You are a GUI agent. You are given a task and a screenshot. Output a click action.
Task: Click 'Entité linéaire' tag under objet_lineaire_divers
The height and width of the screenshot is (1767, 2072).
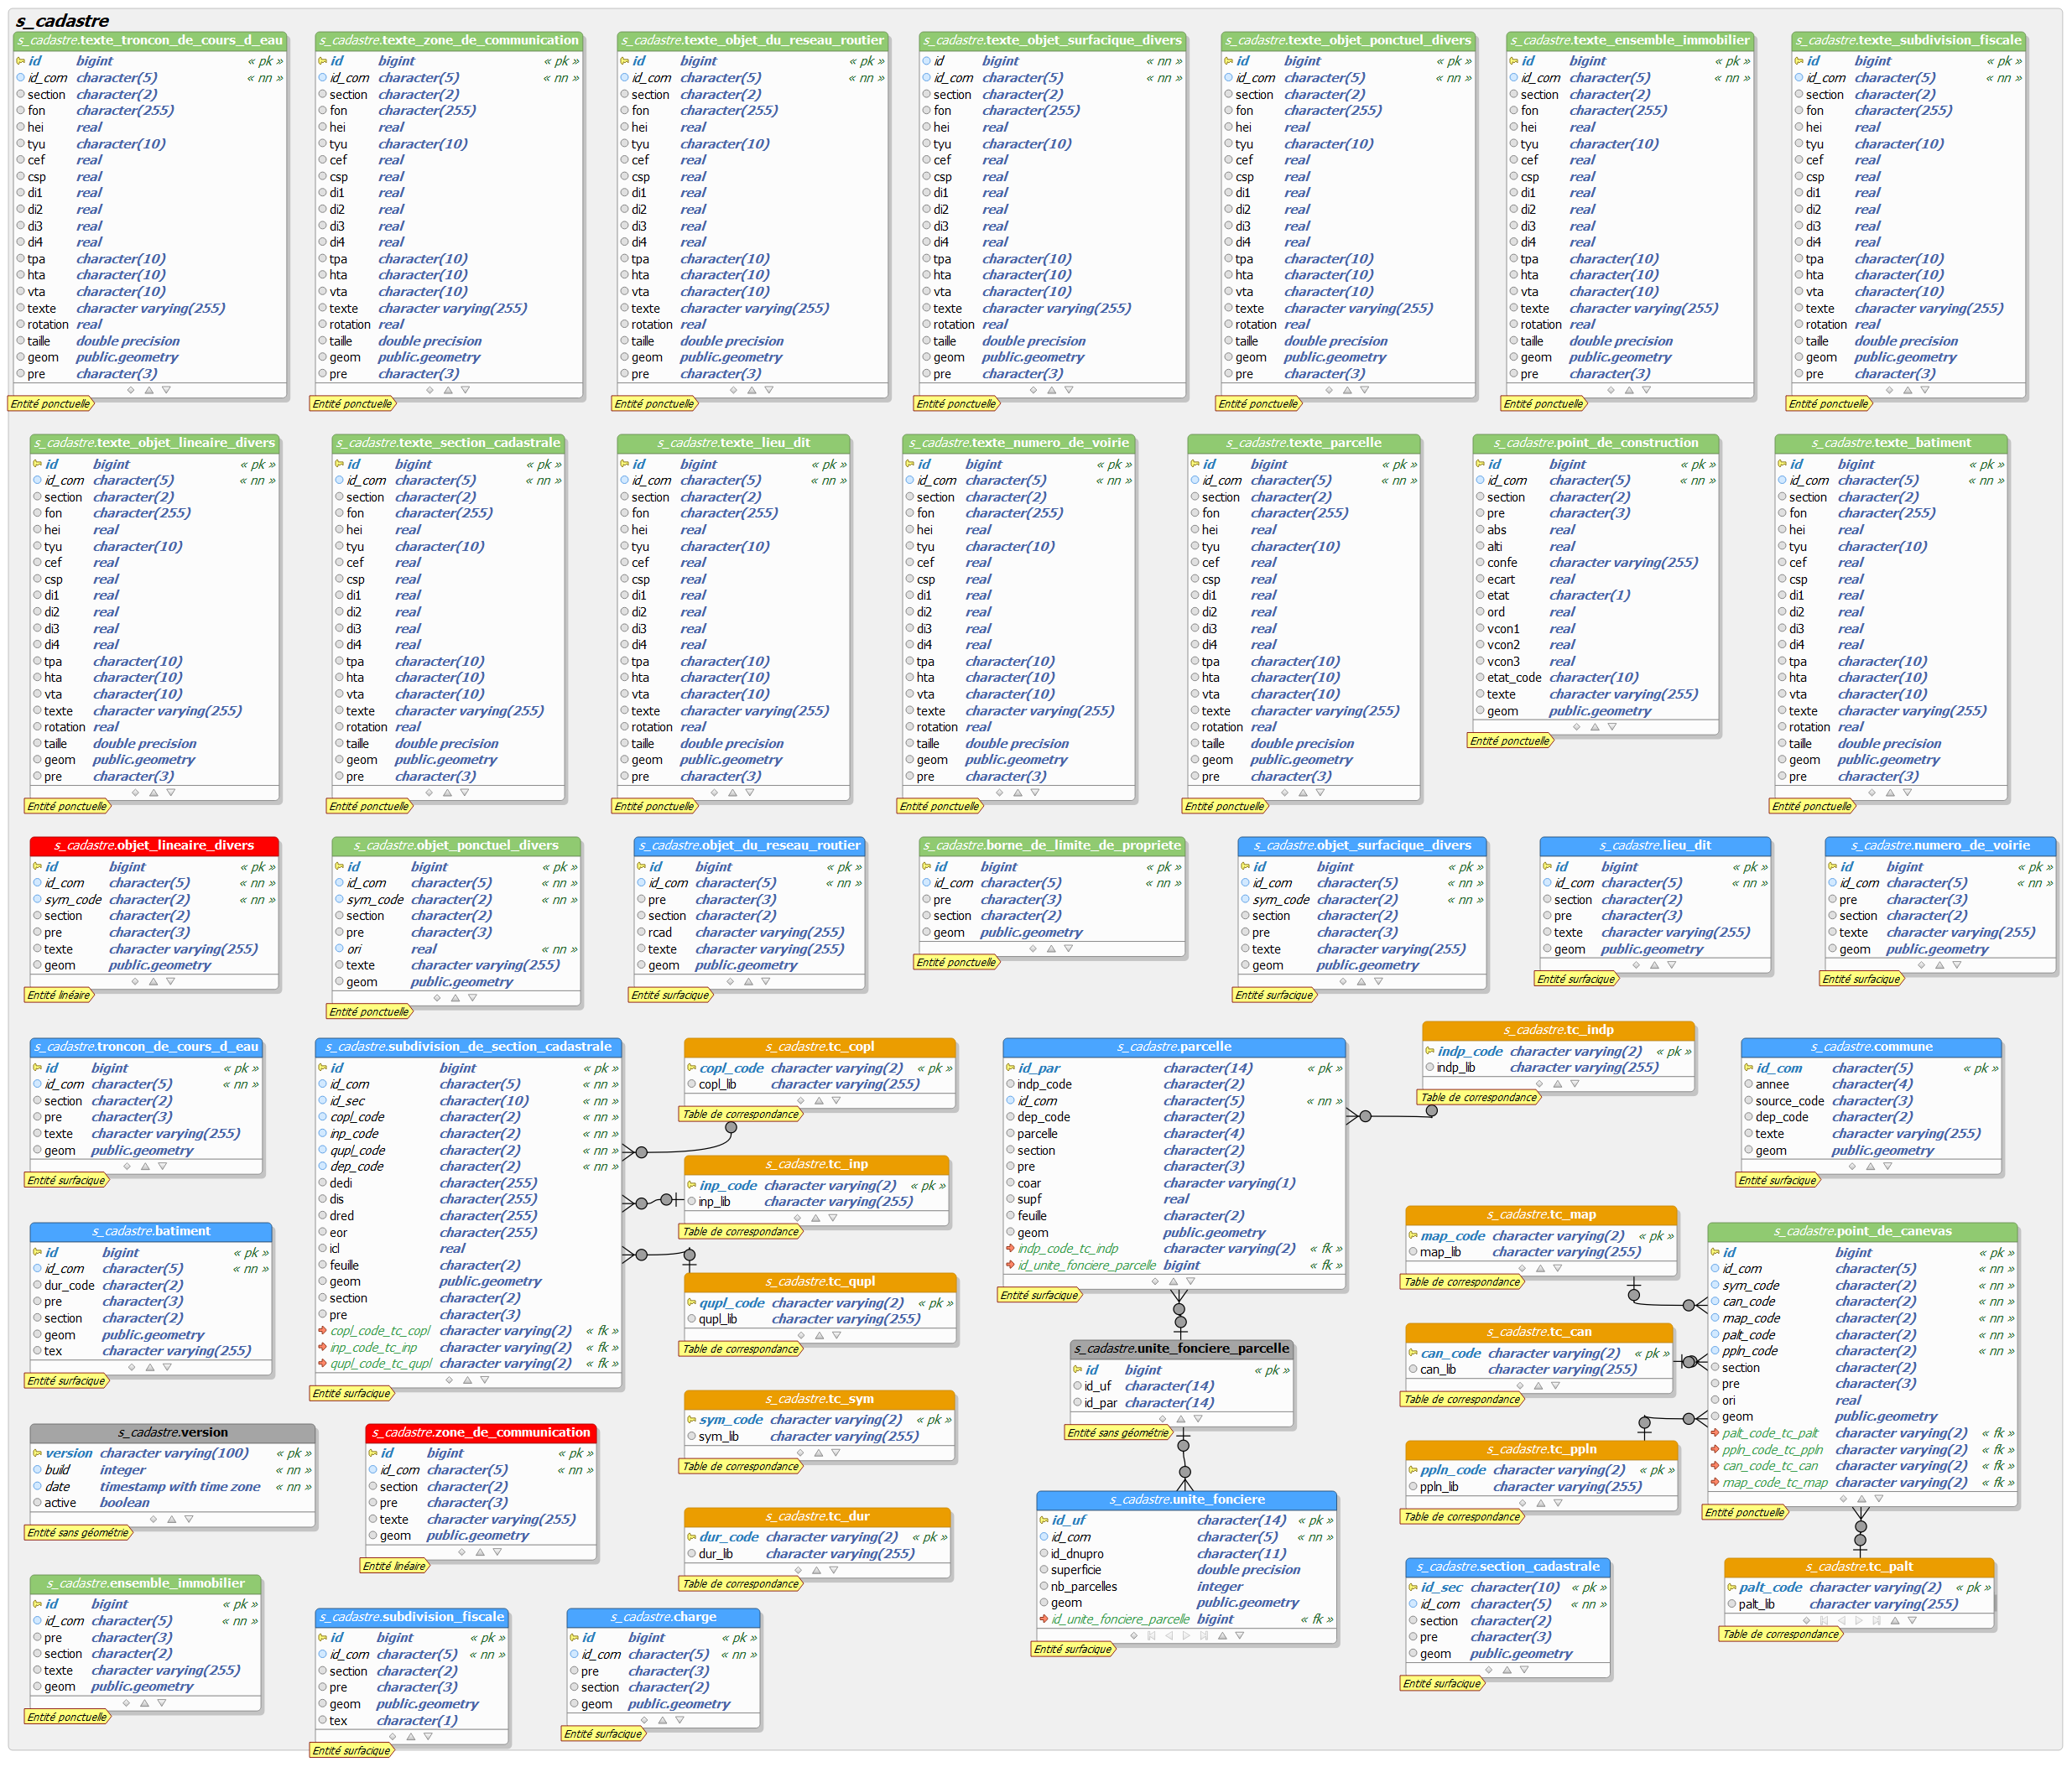(x=59, y=995)
